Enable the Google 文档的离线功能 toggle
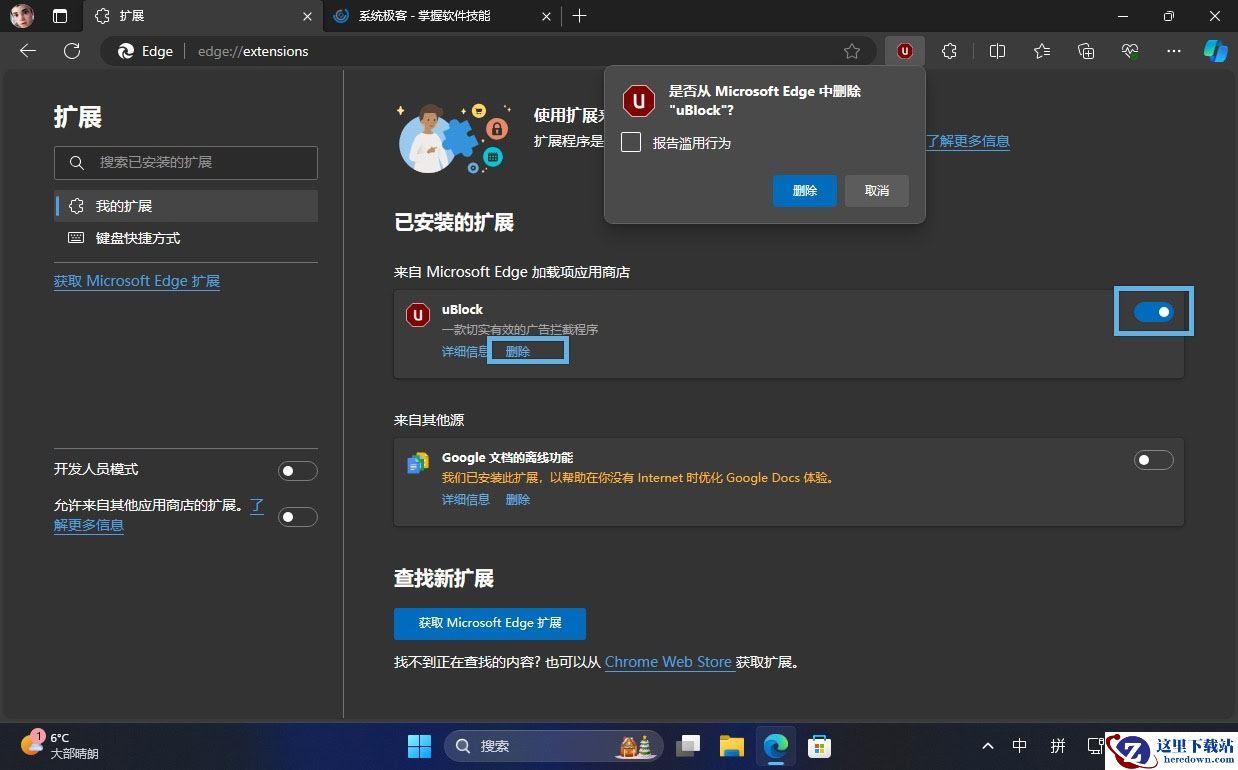Image resolution: width=1238 pixels, height=770 pixels. click(1153, 460)
